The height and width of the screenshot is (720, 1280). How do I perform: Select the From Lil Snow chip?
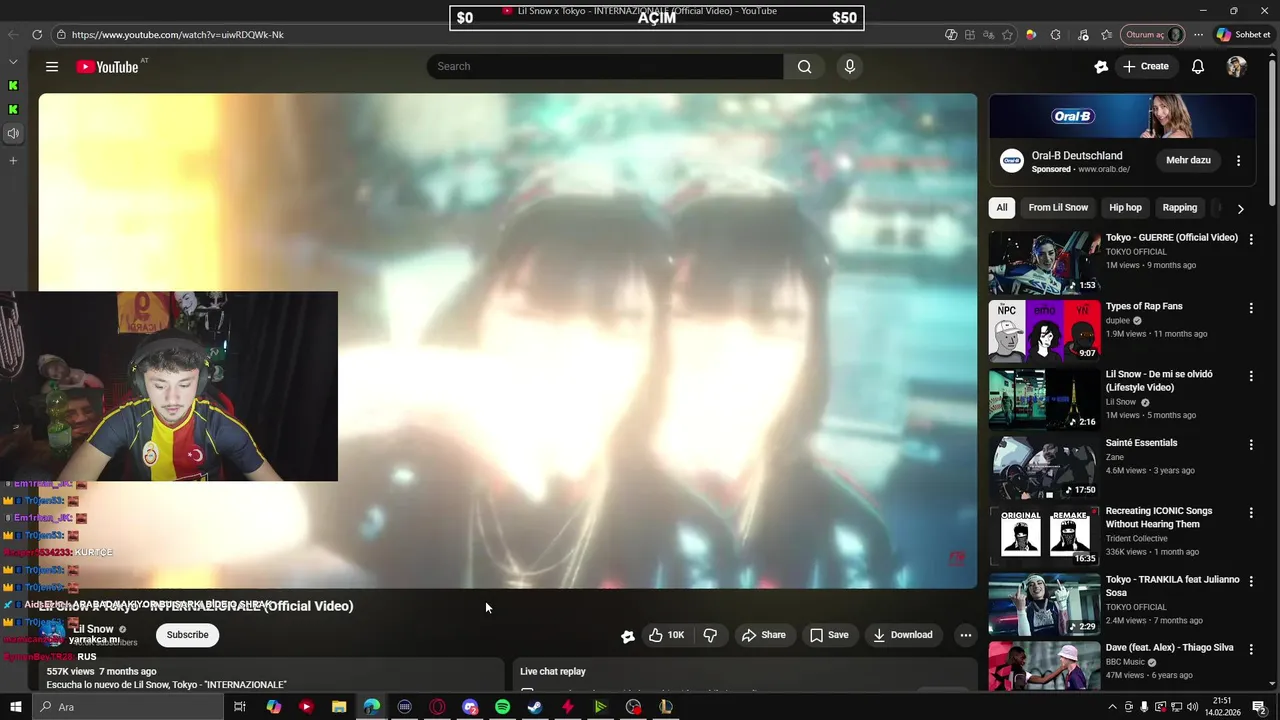[1058, 208]
